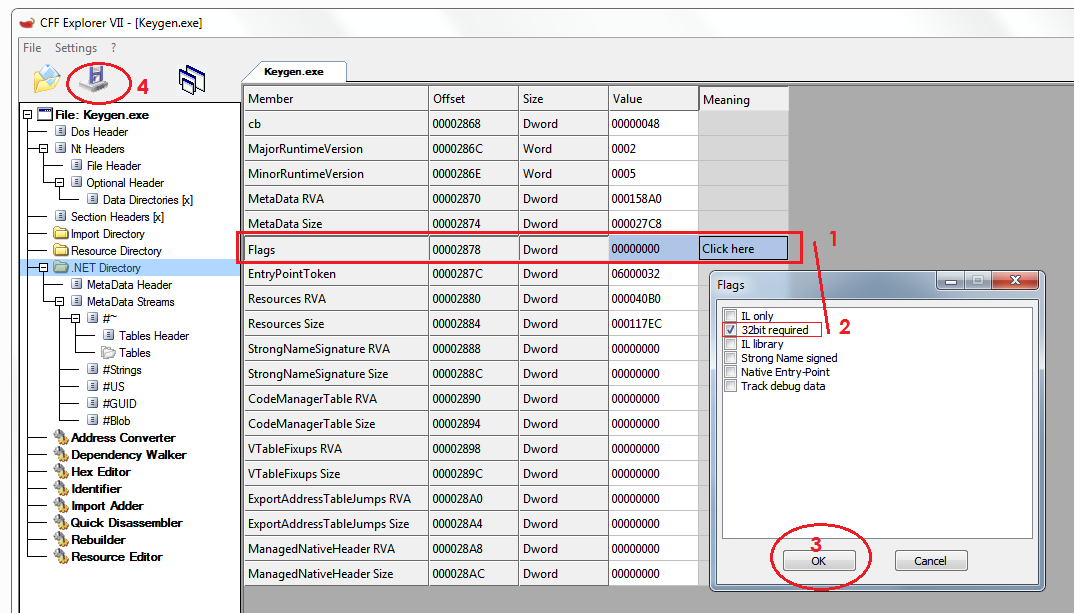This screenshot has width=1074, height=613.
Task: Open the Tables Header item
Action: pos(153,336)
